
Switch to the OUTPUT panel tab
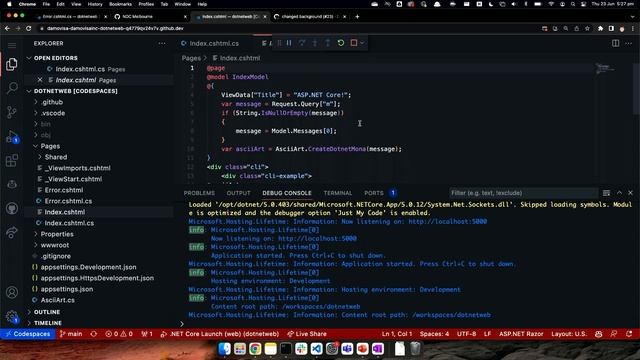(238, 193)
